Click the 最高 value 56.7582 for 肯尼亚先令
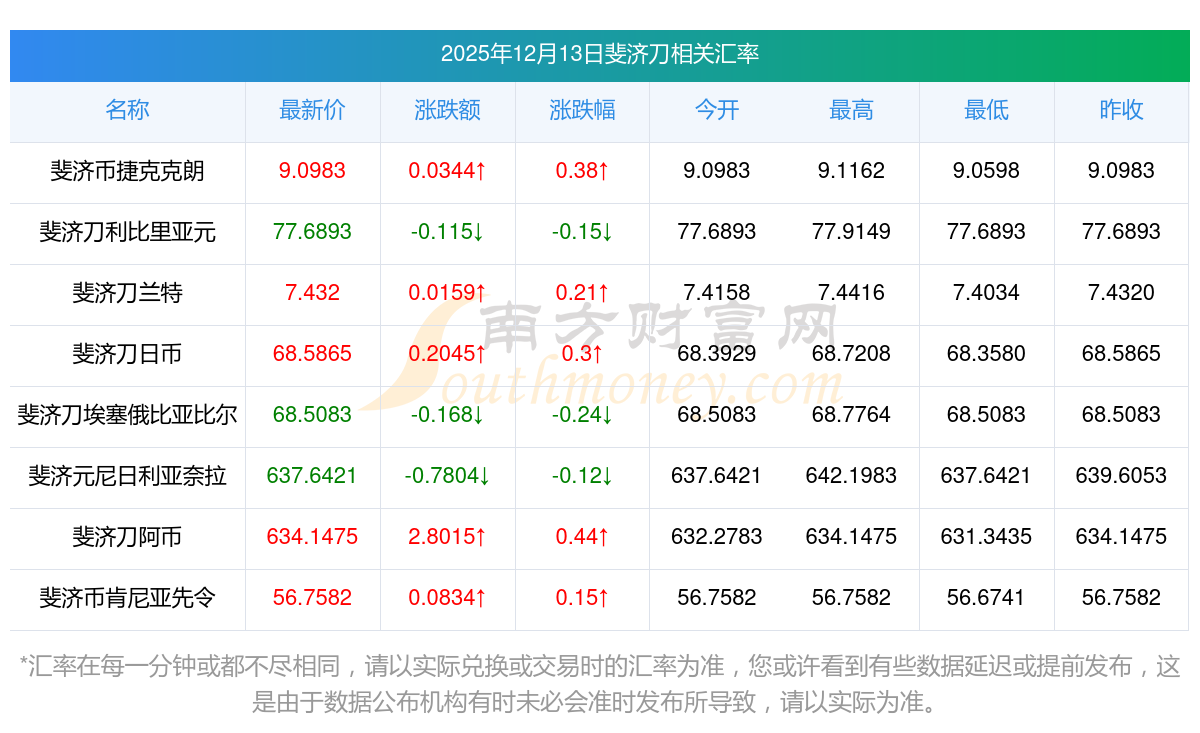 point(851,598)
